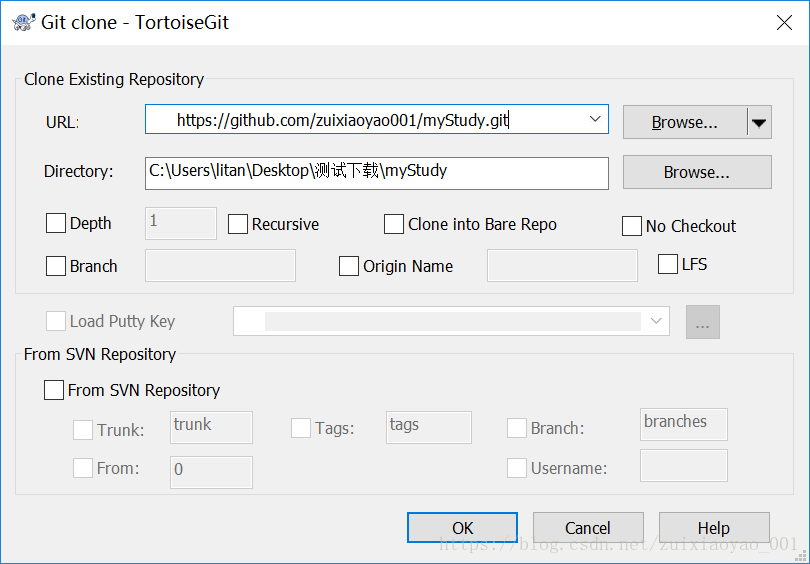
Task: Click the TortoiseGit turtle icon in title bar
Action: [23, 22]
